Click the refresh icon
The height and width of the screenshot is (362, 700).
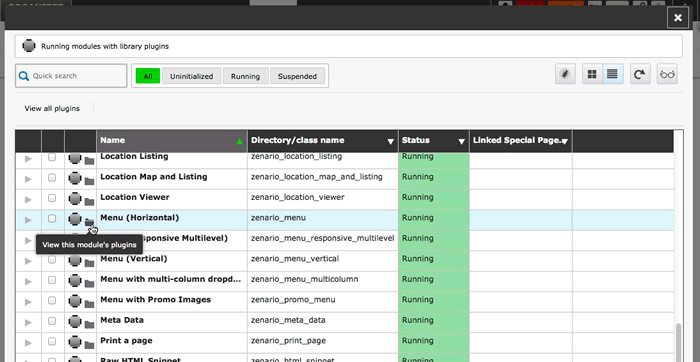tap(640, 74)
